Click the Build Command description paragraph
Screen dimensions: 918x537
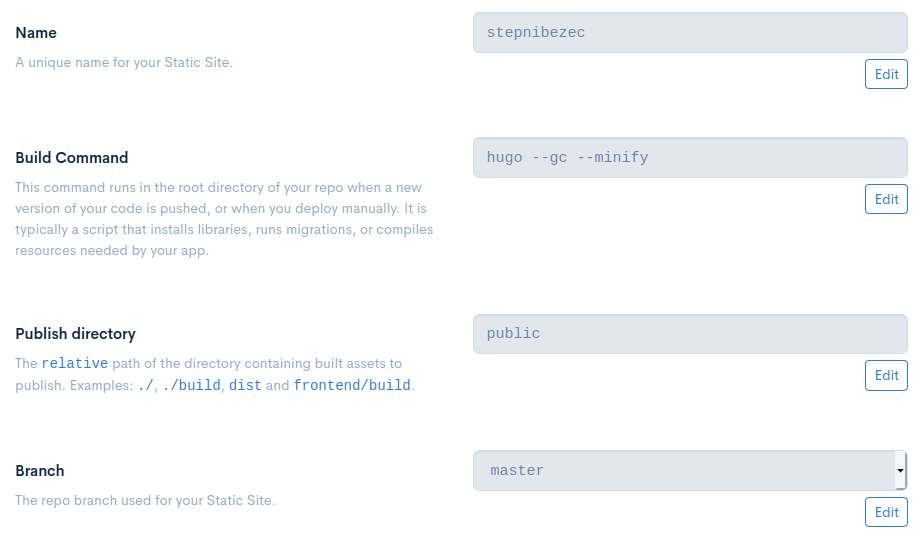[224, 219]
